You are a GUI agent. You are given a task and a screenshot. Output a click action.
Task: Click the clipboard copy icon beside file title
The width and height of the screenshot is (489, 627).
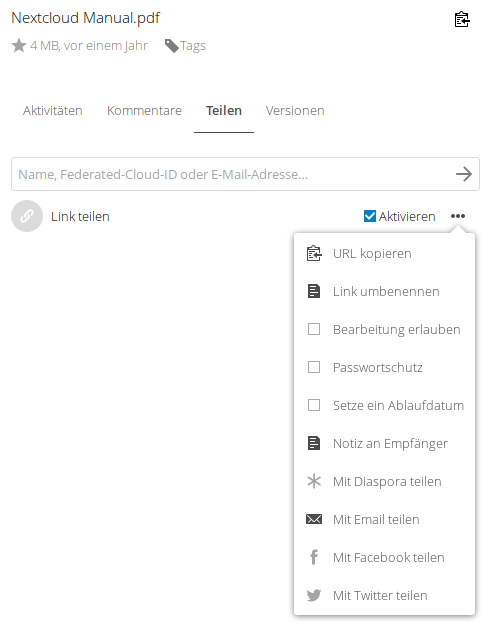[x=462, y=19]
